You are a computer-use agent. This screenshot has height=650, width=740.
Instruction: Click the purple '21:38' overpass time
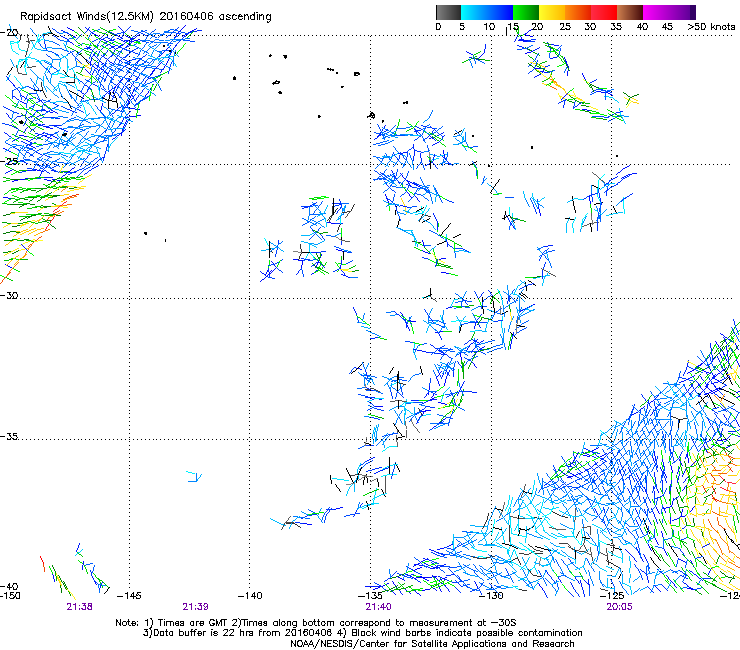pyautogui.click(x=79, y=607)
